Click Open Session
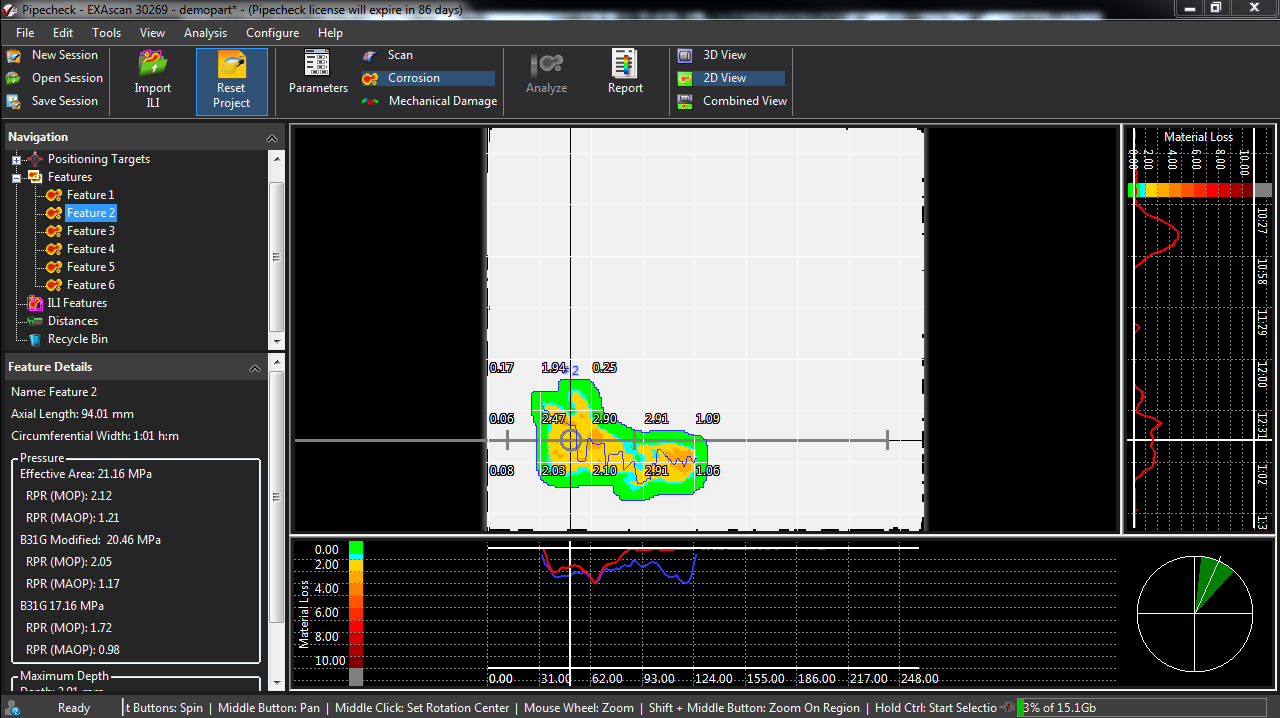 click(x=66, y=78)
